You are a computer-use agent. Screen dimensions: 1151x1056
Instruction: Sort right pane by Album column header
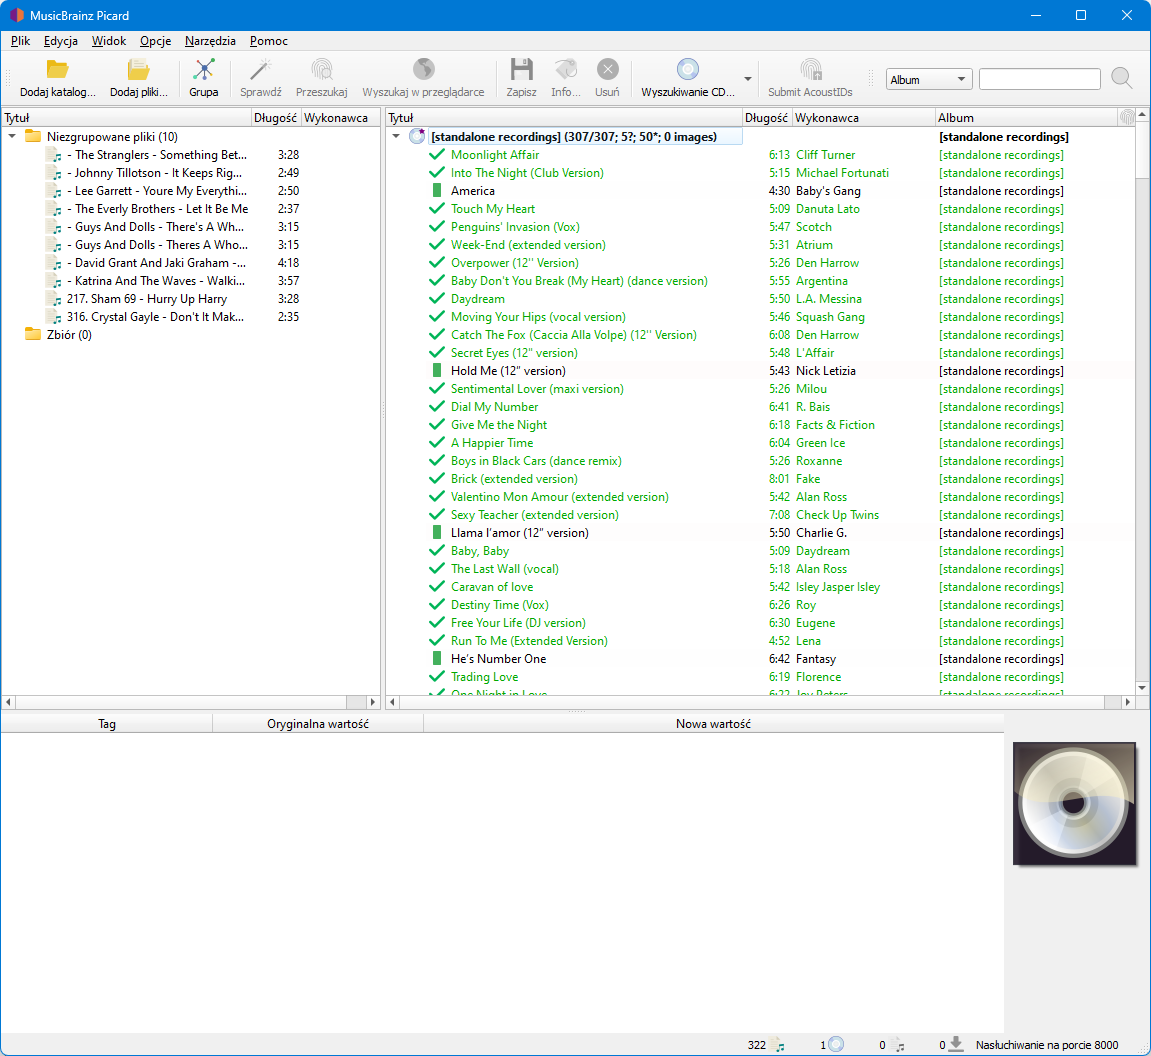point(1026,117)
